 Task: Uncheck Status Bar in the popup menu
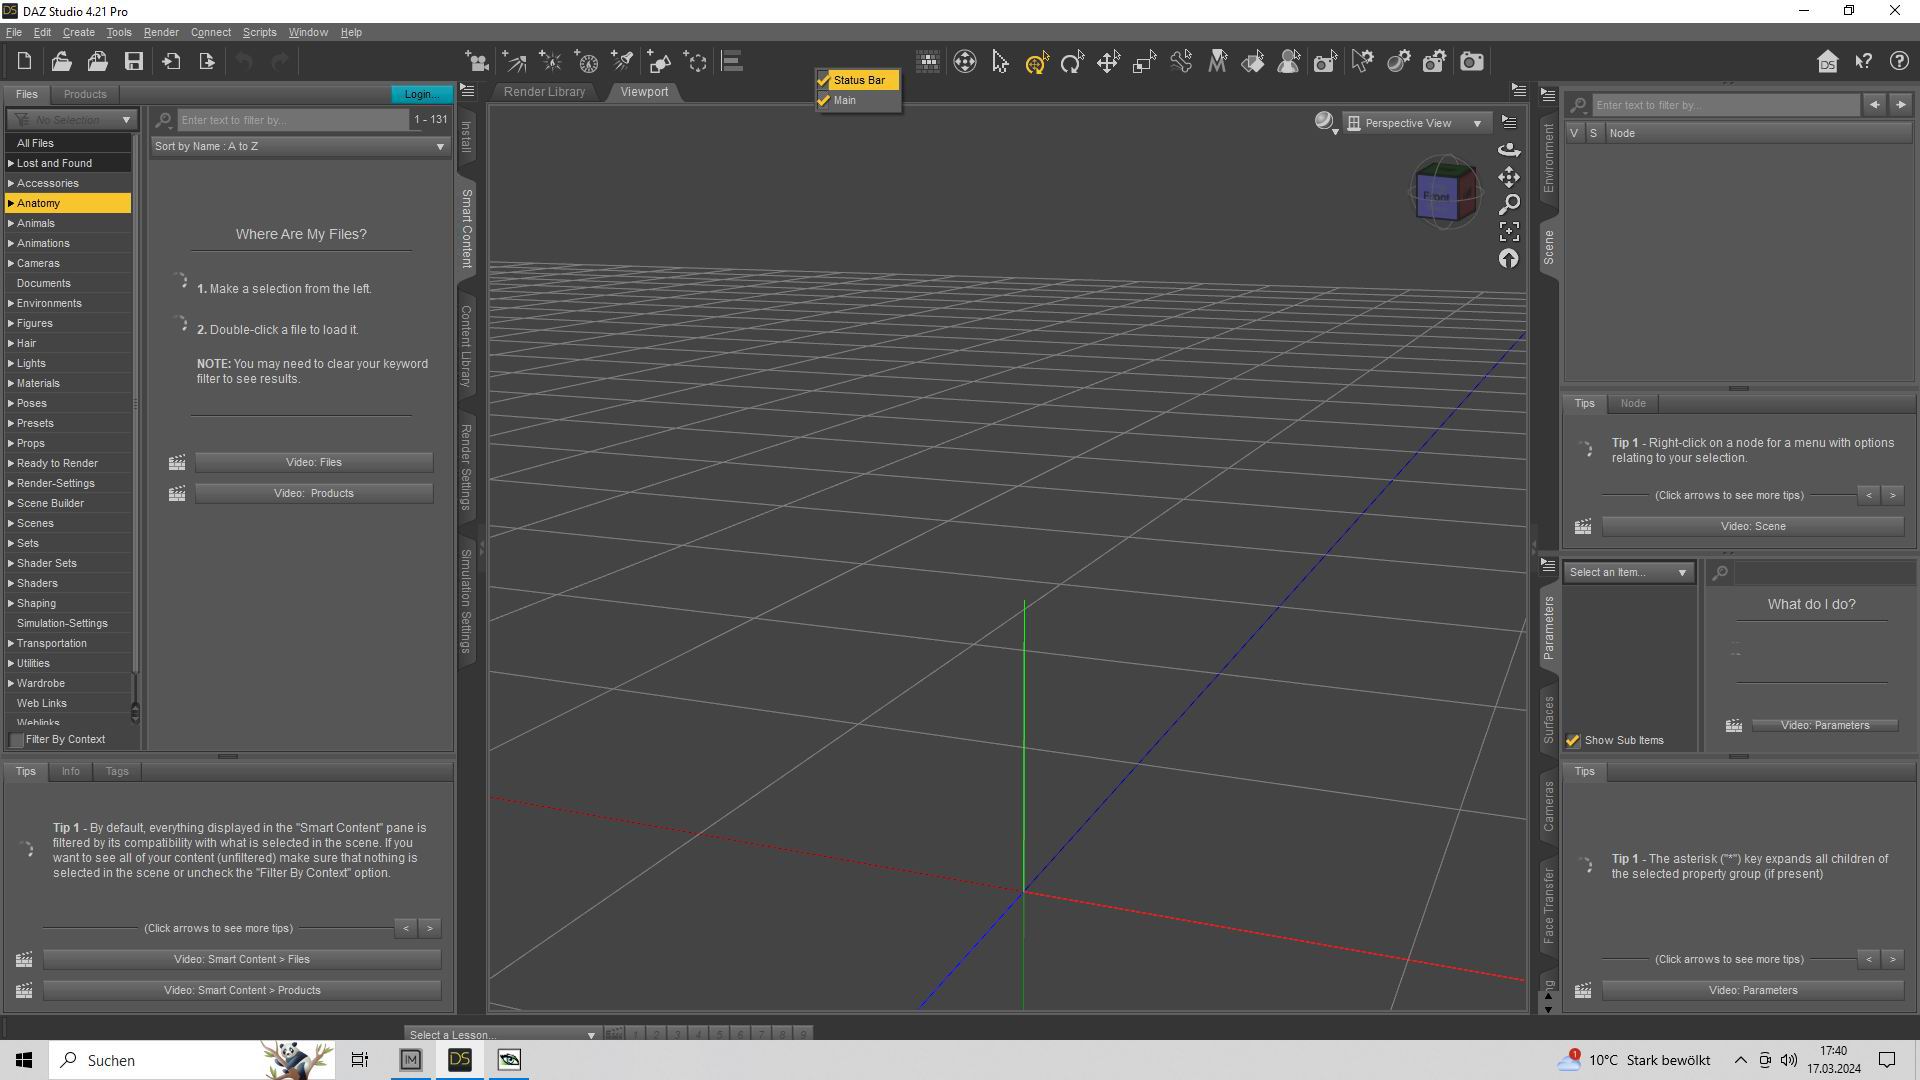[858, 80]
